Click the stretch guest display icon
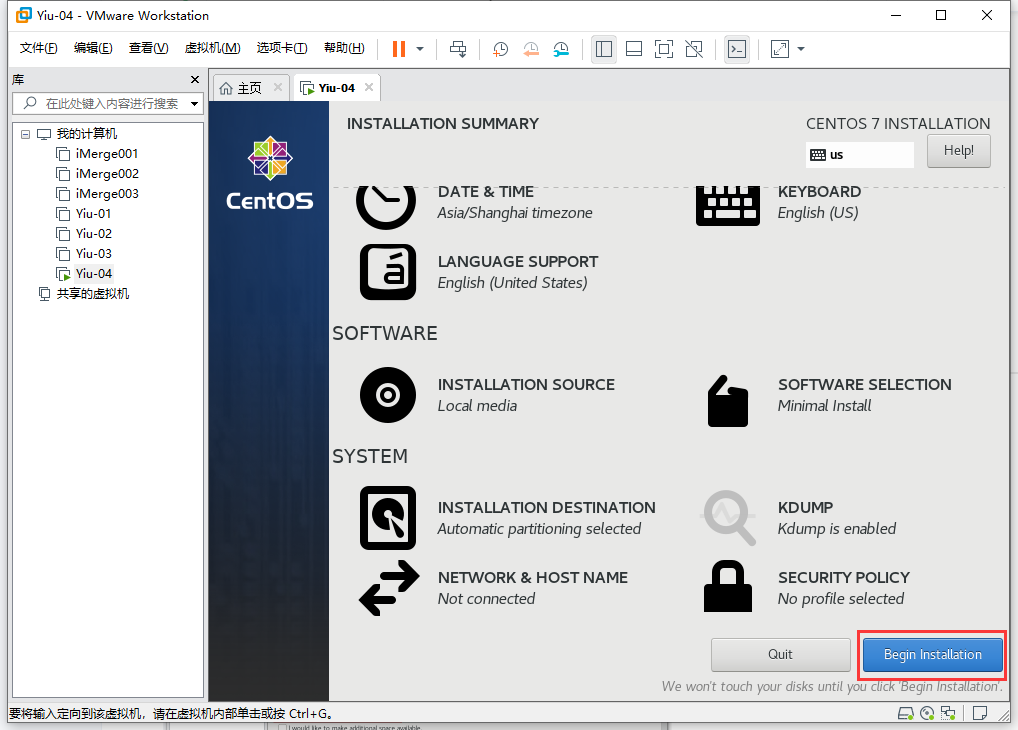This screenshot has width=1018, height=730. click(780, 49)
